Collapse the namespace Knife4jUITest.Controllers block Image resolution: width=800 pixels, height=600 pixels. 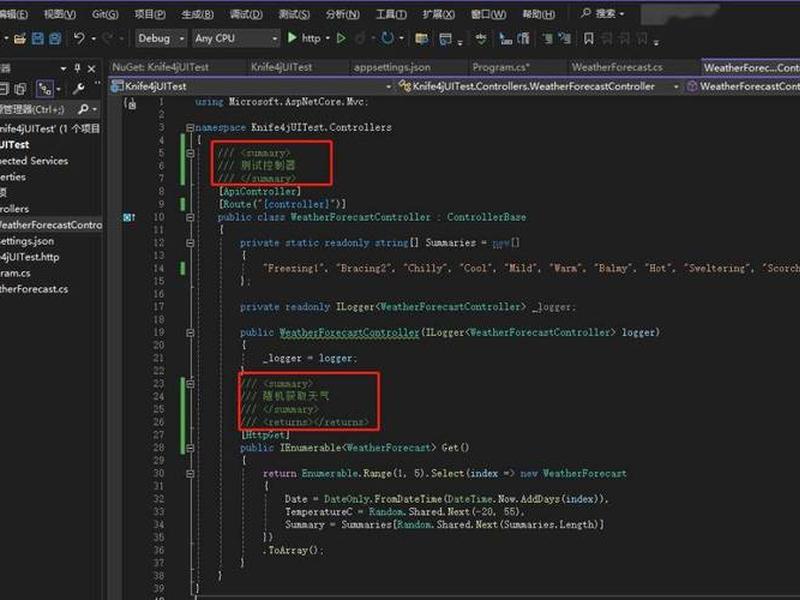[190, 128]
